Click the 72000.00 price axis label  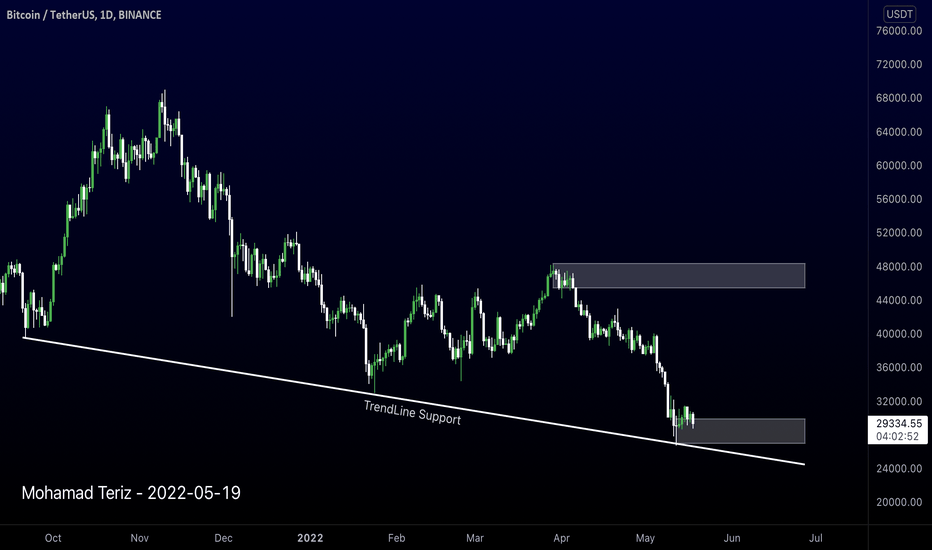(899, 64)
